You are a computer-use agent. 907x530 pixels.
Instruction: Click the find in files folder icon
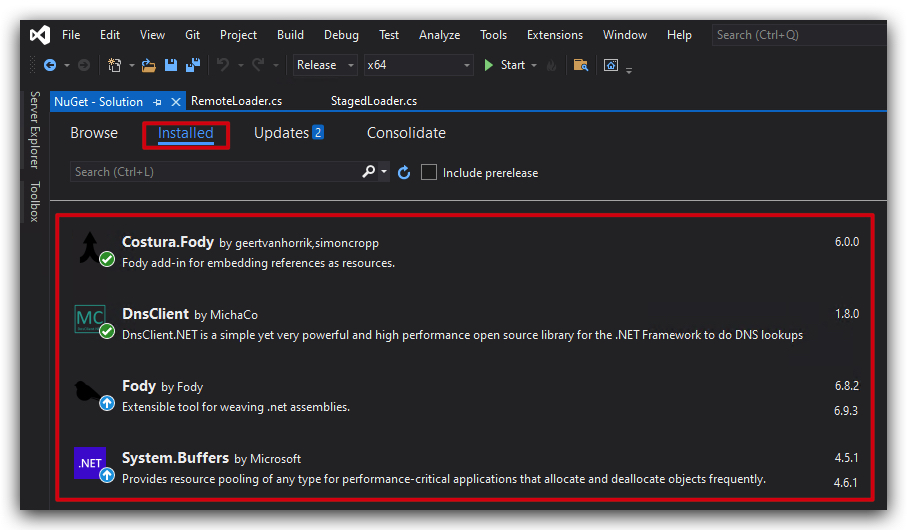click(581, 65)
